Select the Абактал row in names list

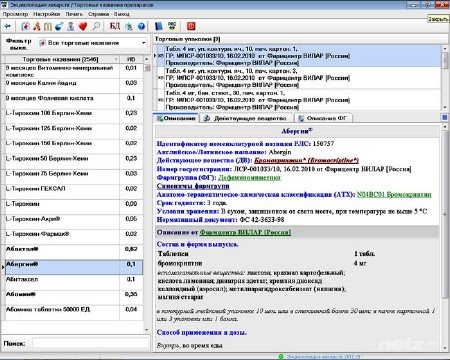[74, 252]
